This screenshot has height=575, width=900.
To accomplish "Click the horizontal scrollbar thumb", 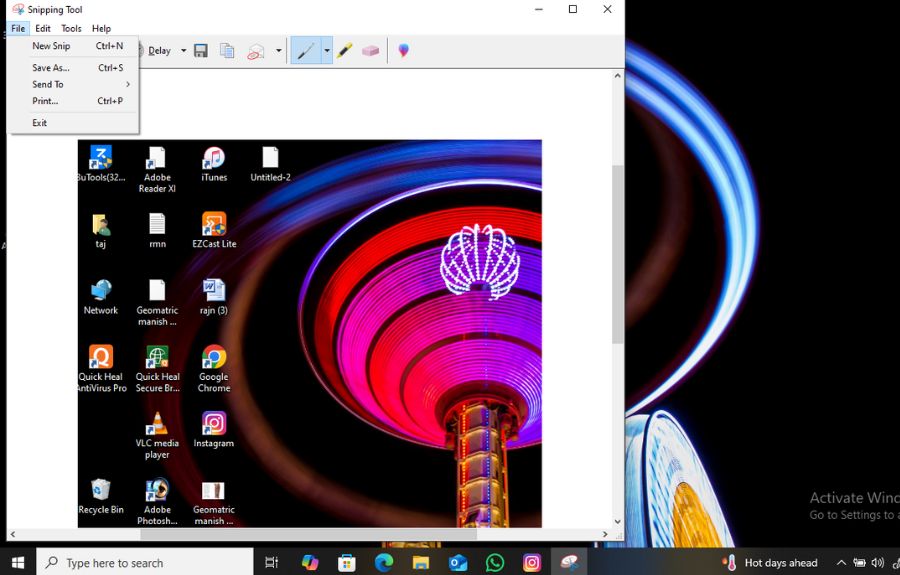I will coord(308,534).
